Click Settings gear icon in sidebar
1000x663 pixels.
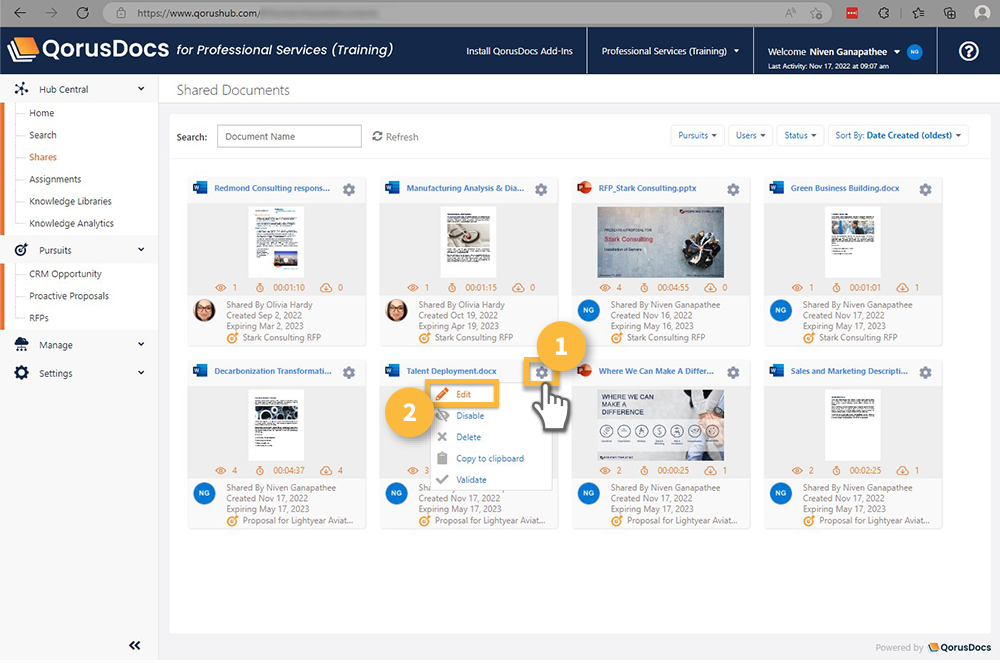pos(21,373)
